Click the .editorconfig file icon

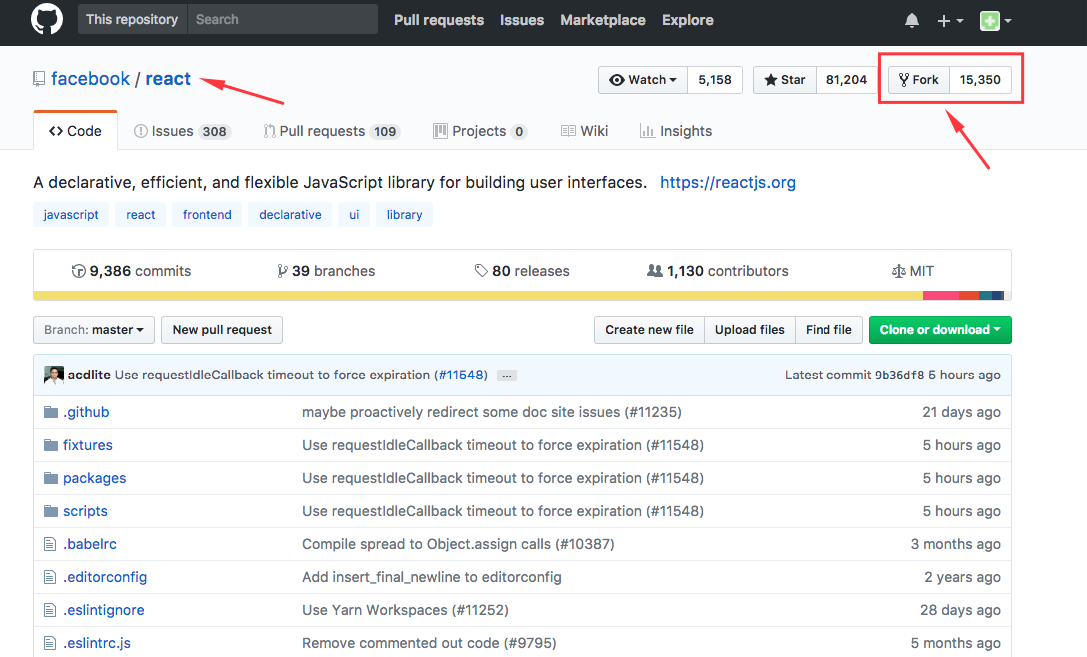pyautogui.click(x=50, y=577)
